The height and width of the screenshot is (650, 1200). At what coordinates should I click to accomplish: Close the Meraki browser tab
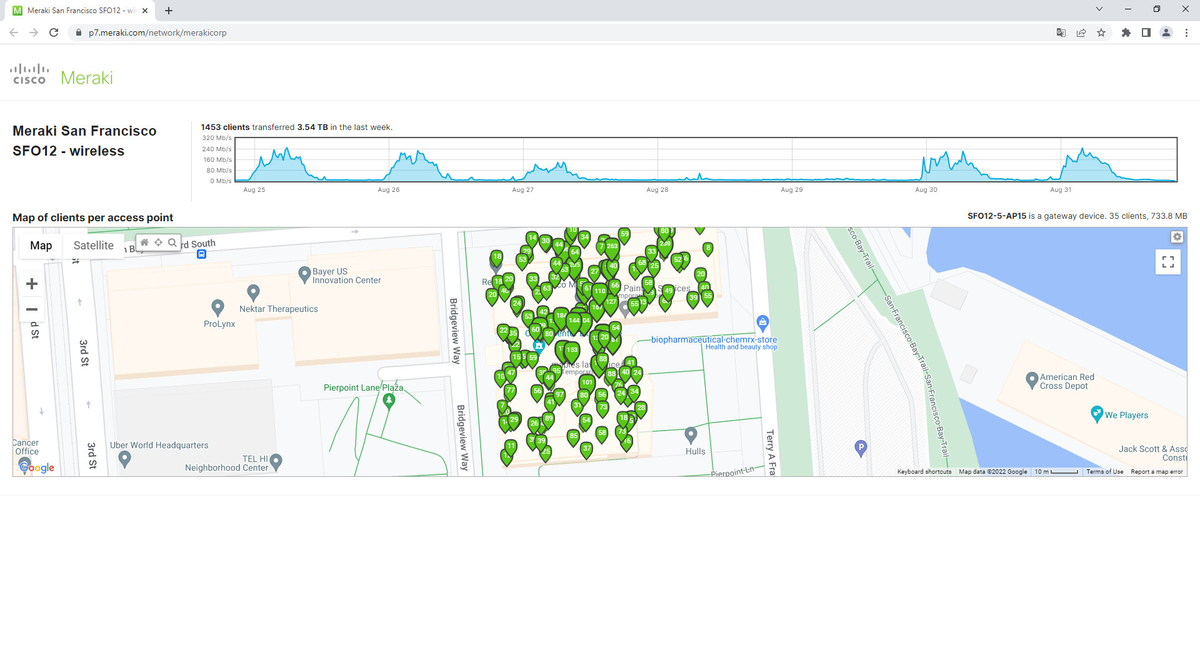(x=145, y=11)
